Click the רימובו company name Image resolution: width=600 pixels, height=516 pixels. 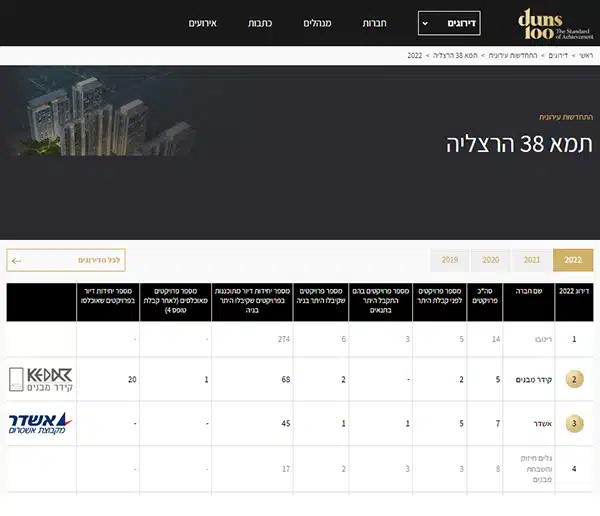click(543, 339)
